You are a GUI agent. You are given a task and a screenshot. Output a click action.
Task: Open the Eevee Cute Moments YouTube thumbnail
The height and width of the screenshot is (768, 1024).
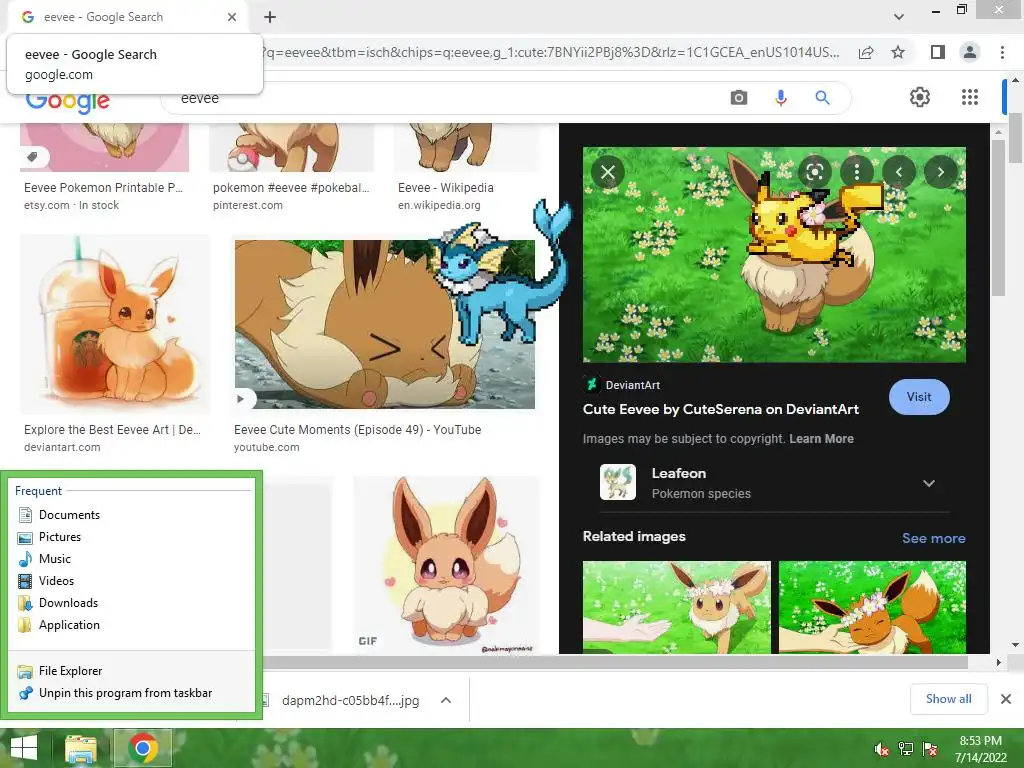385,325
